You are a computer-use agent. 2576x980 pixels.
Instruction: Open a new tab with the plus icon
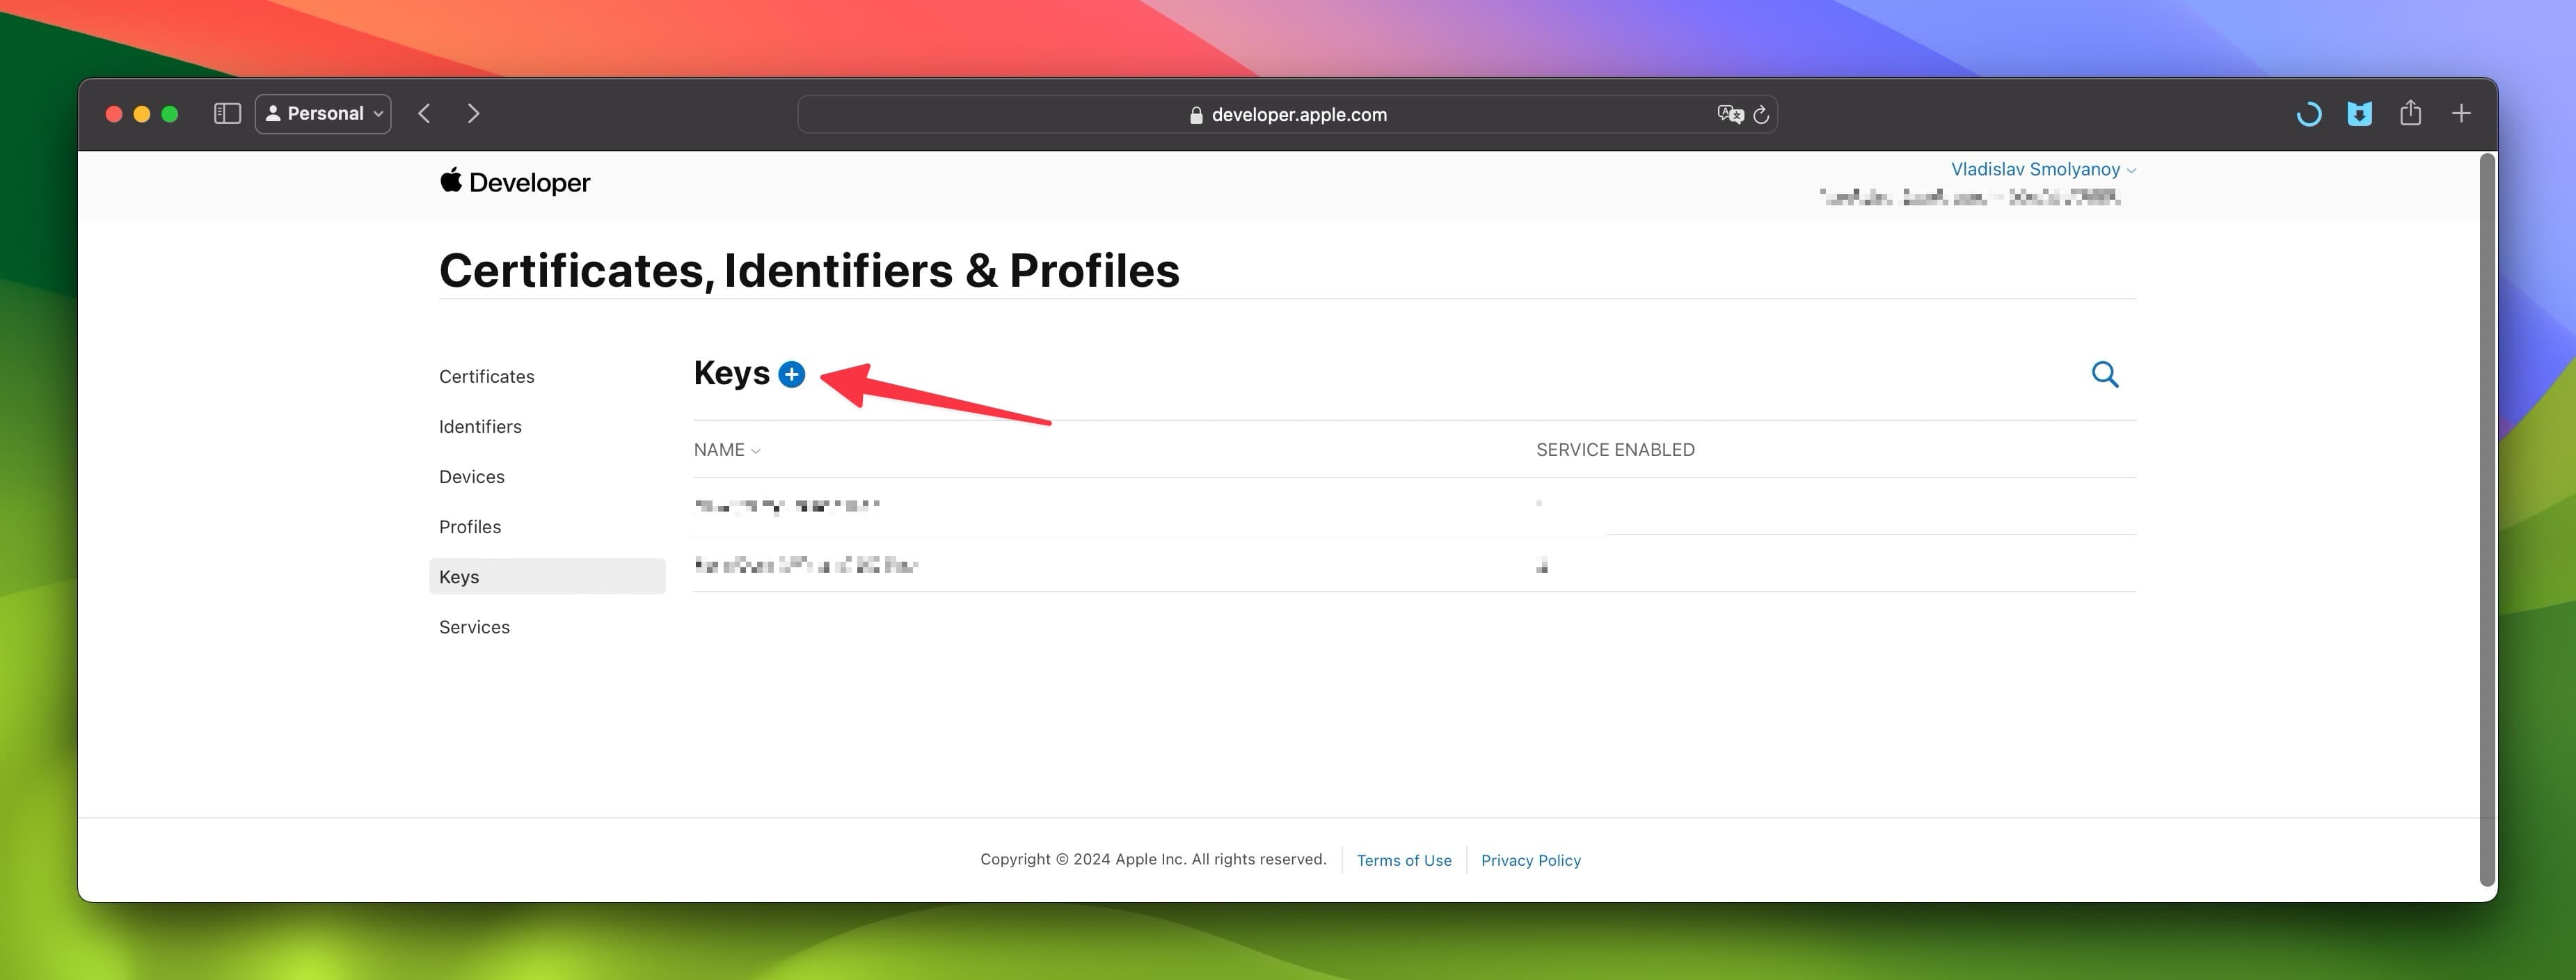[2461, 114]
